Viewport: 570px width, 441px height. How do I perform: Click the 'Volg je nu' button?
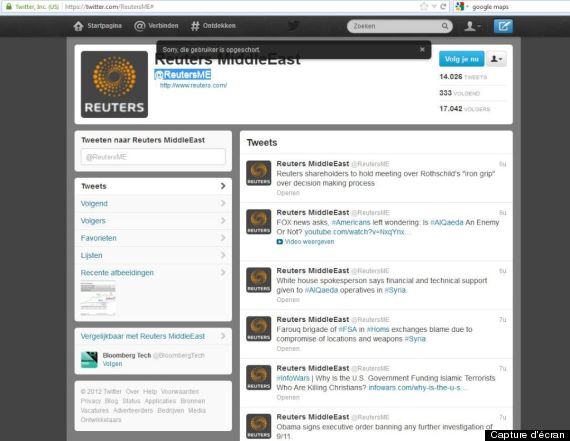click(462, 59)
